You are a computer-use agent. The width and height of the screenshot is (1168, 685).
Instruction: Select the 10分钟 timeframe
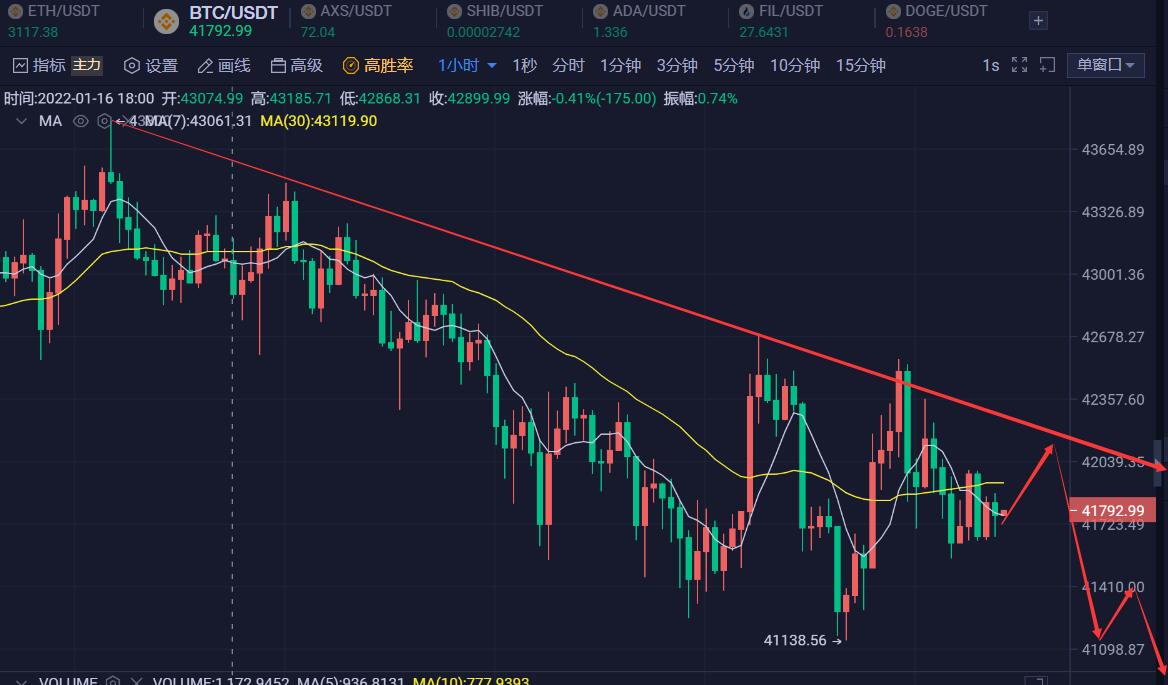[795, 66]
